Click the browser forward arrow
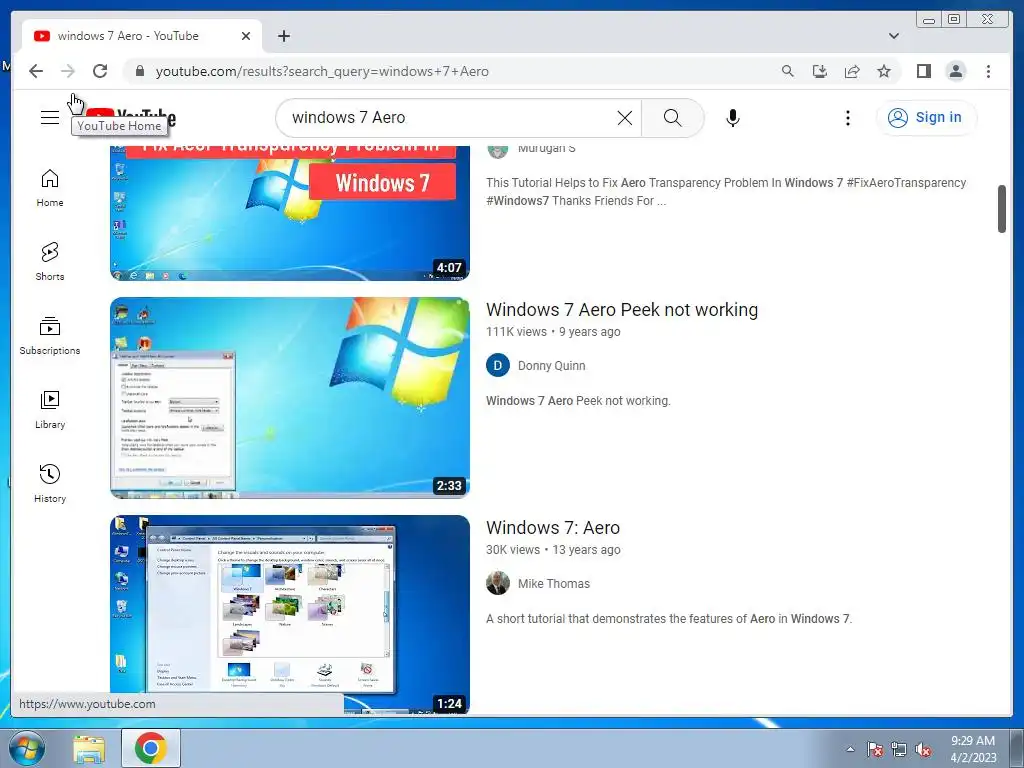Viewport: 1024px width, 768px height. 68,71
